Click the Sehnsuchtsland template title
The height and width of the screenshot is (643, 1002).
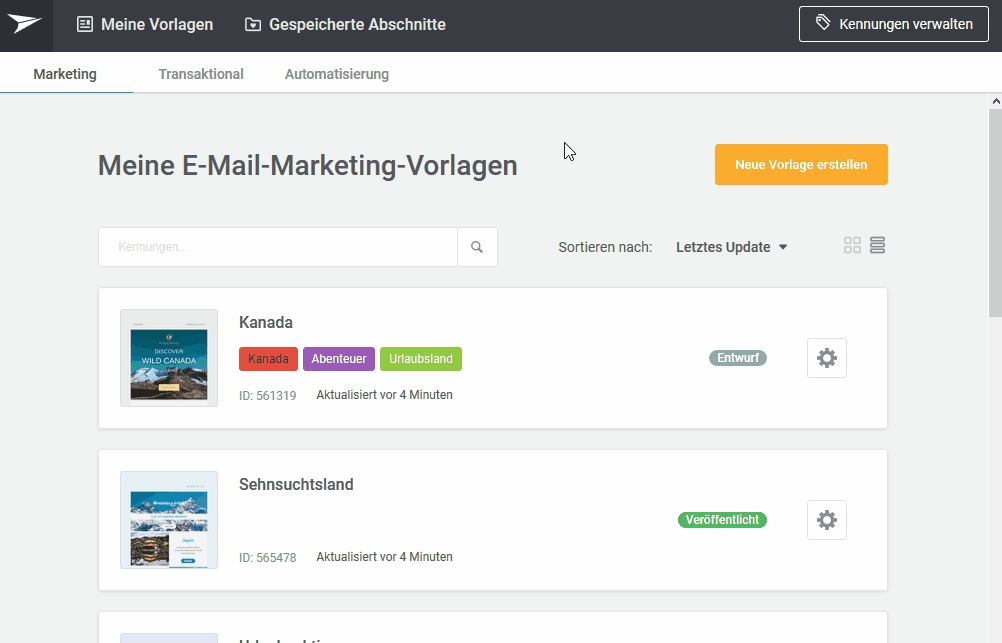click(x=296, y=484)
